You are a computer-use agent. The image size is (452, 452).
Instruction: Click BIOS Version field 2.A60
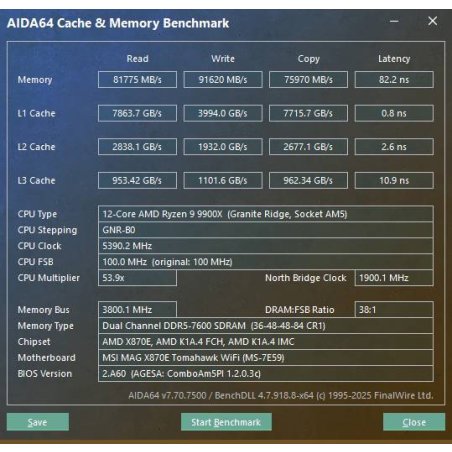pos(266,374)
